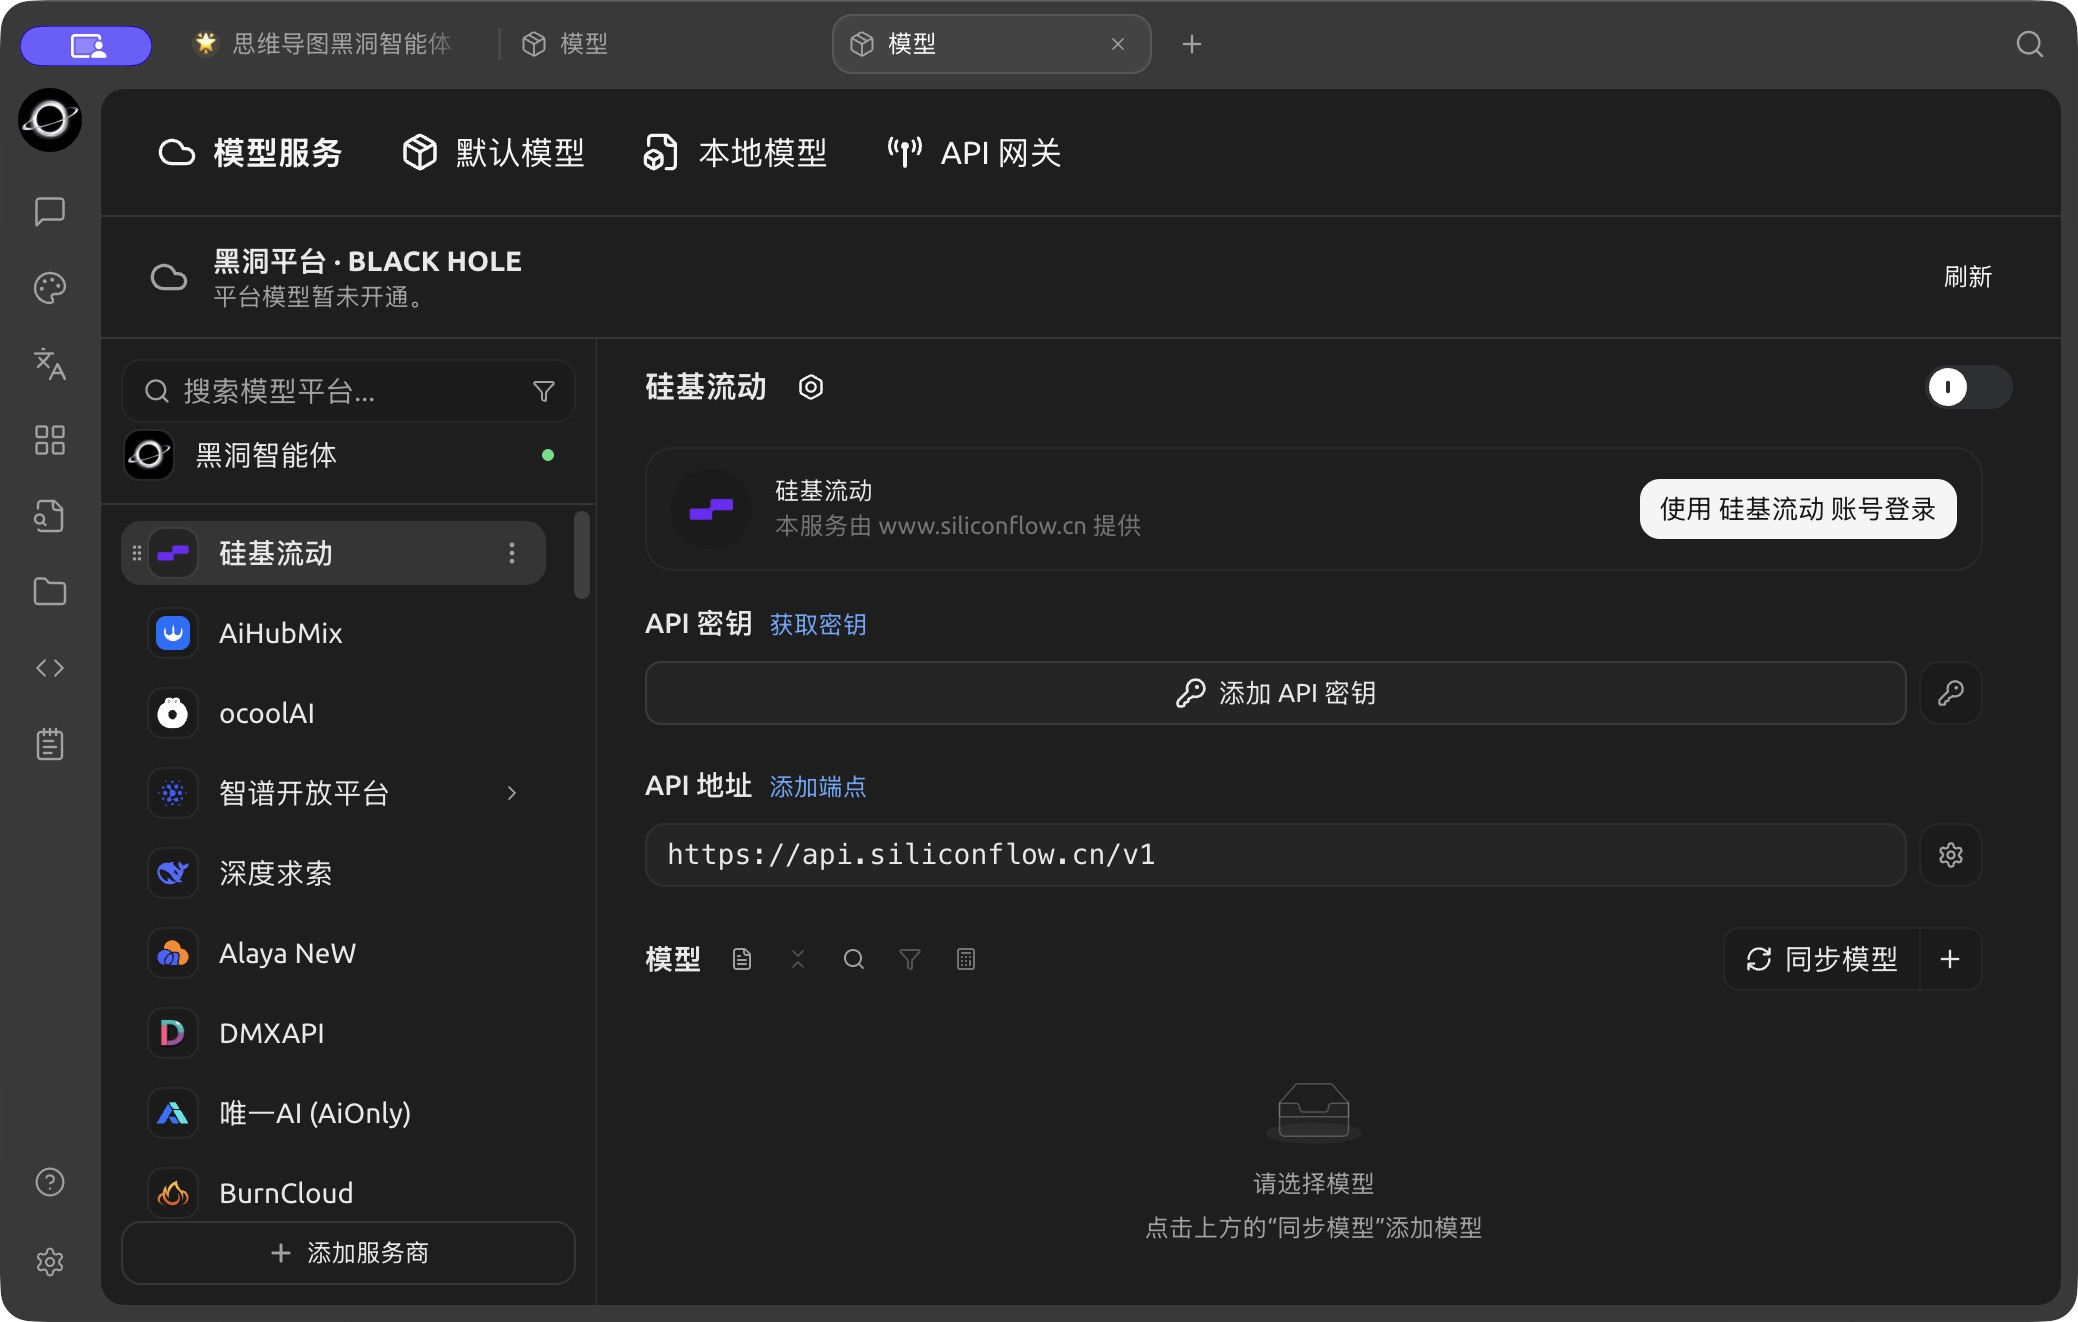Open the three-dot menu on 硅基流动 row
Image resolution: width=2078 pixels, height=1322 pixels.
coord(512,553)
